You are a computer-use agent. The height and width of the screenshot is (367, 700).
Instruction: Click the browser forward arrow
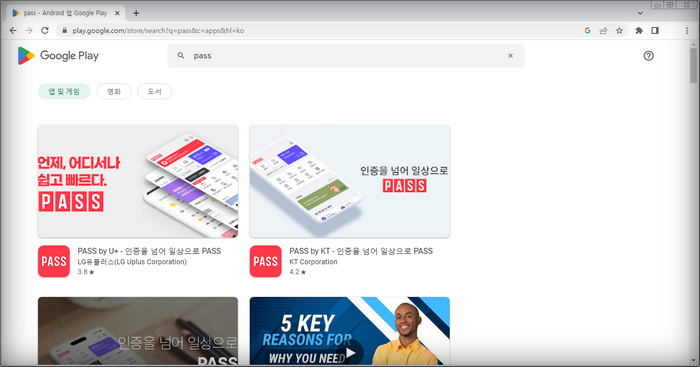click(x=29, y=30)
